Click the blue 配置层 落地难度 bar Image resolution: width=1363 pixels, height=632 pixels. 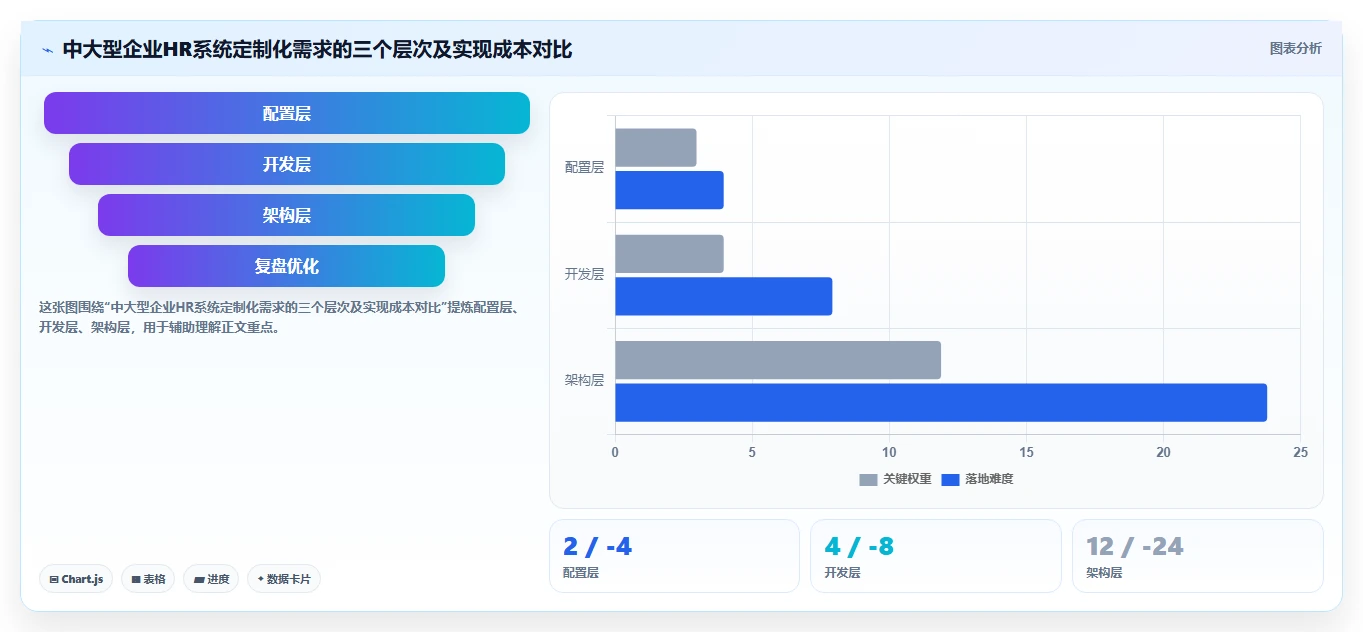[x=669, y=190]
